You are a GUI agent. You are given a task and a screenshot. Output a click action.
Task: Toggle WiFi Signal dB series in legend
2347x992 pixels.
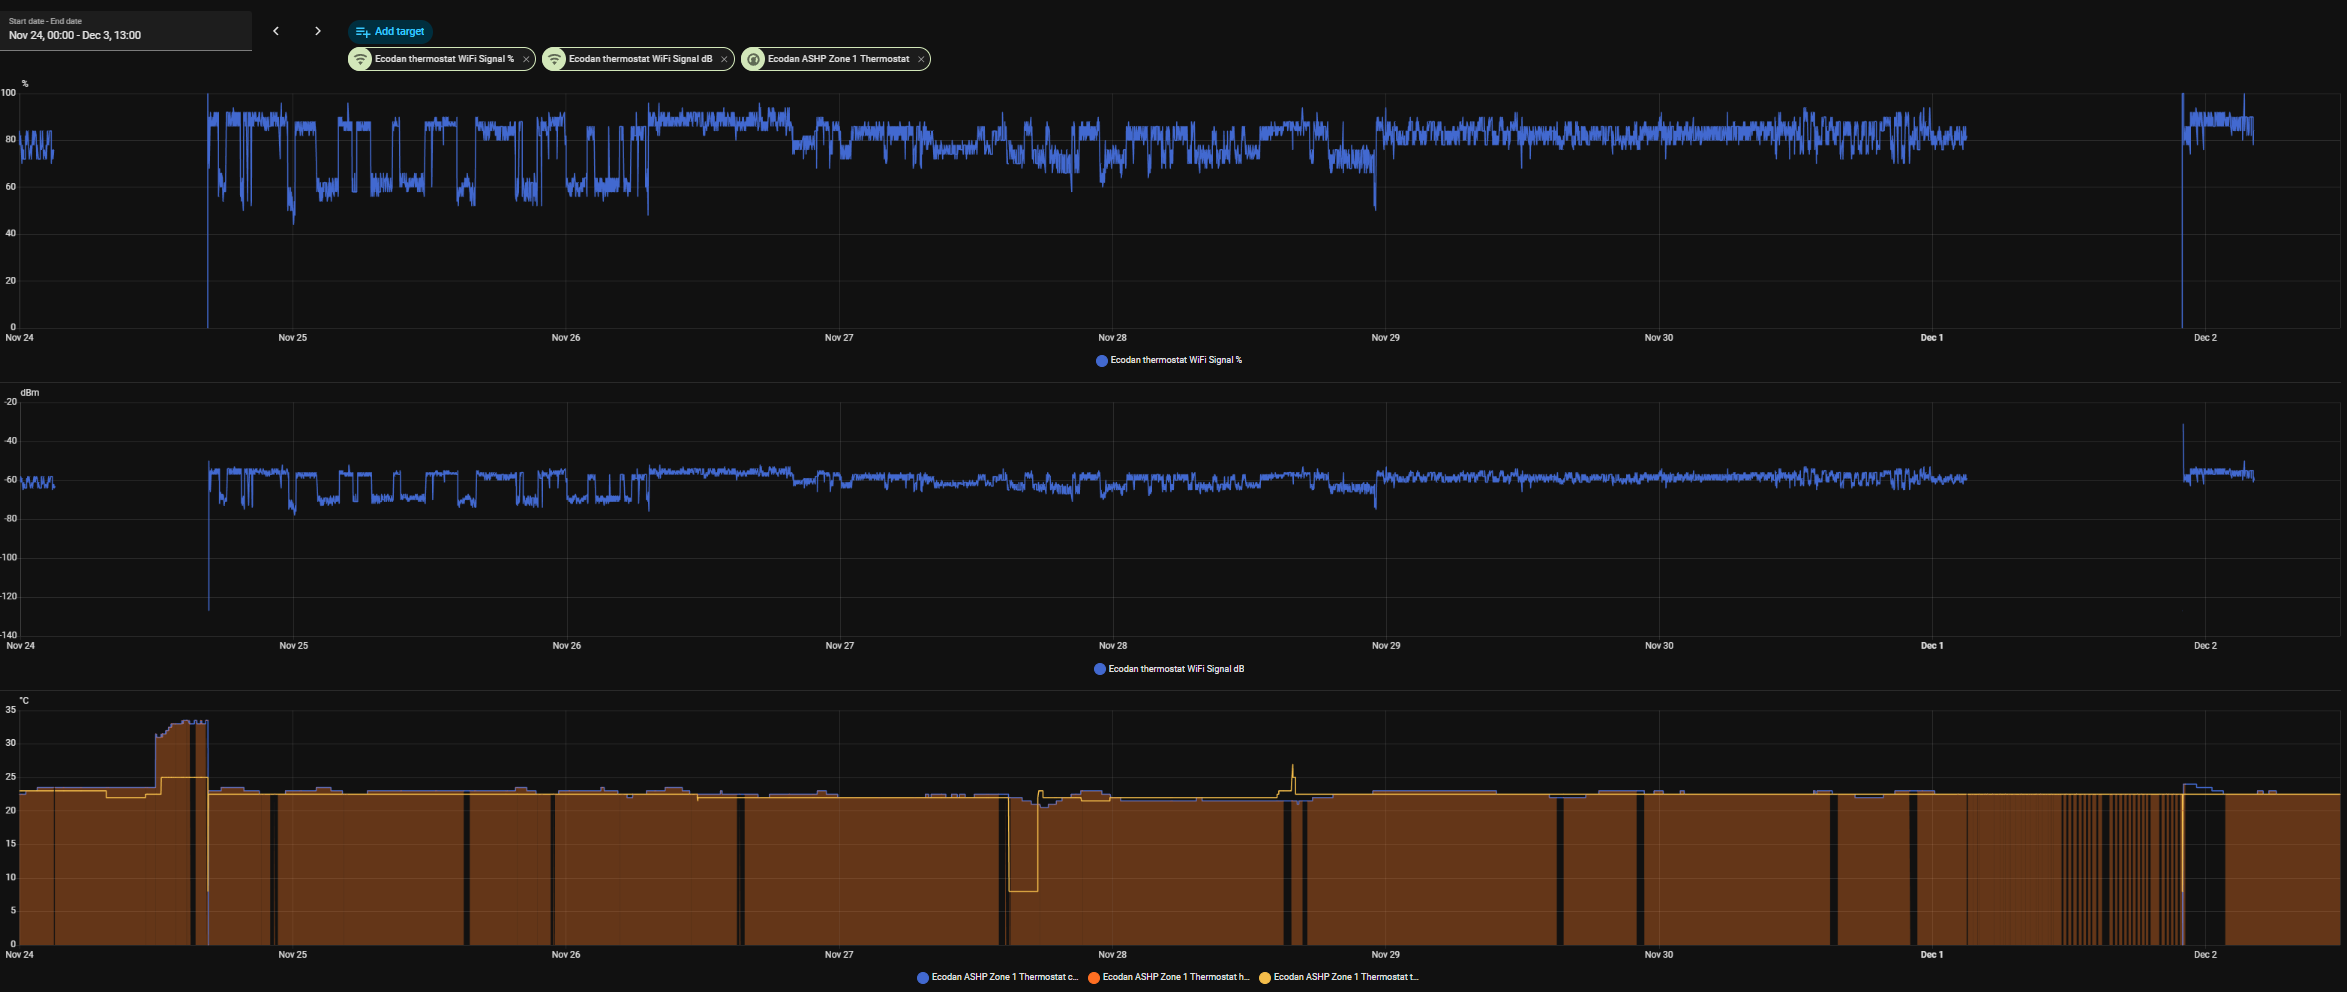tap(1169, 669)
